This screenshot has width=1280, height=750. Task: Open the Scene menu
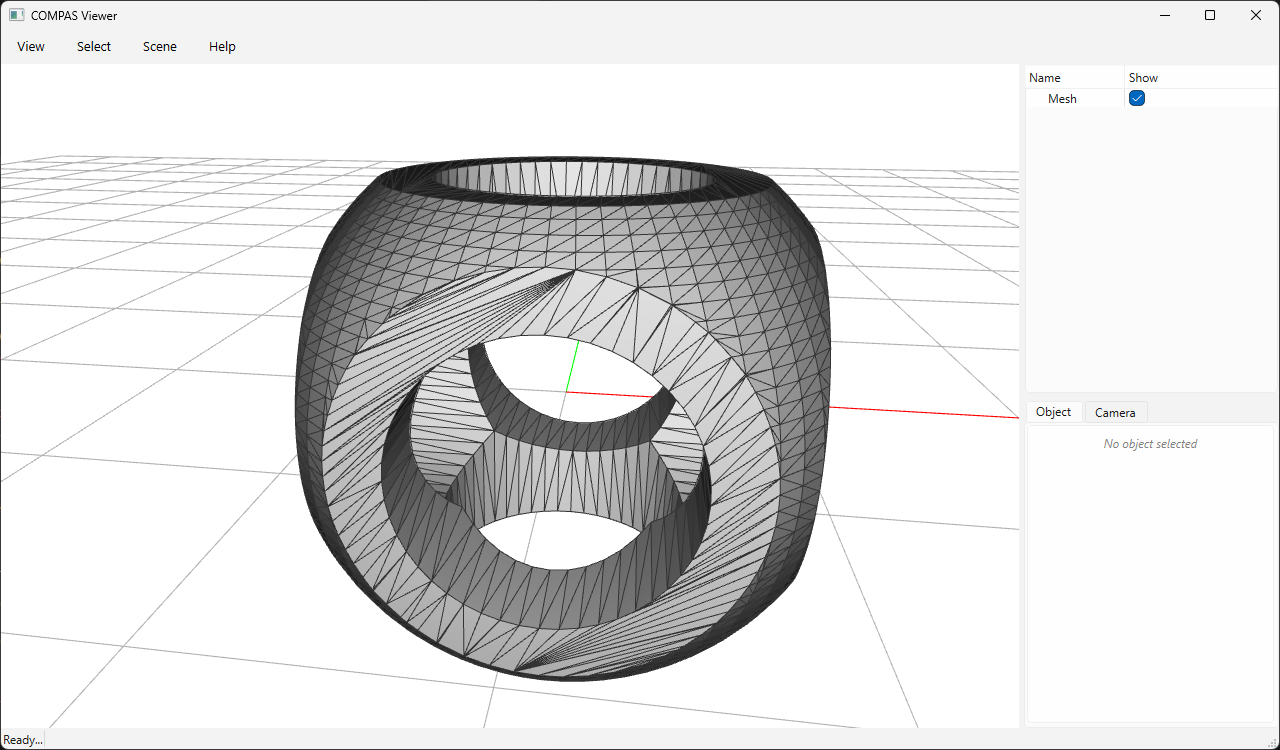[160, 47]
